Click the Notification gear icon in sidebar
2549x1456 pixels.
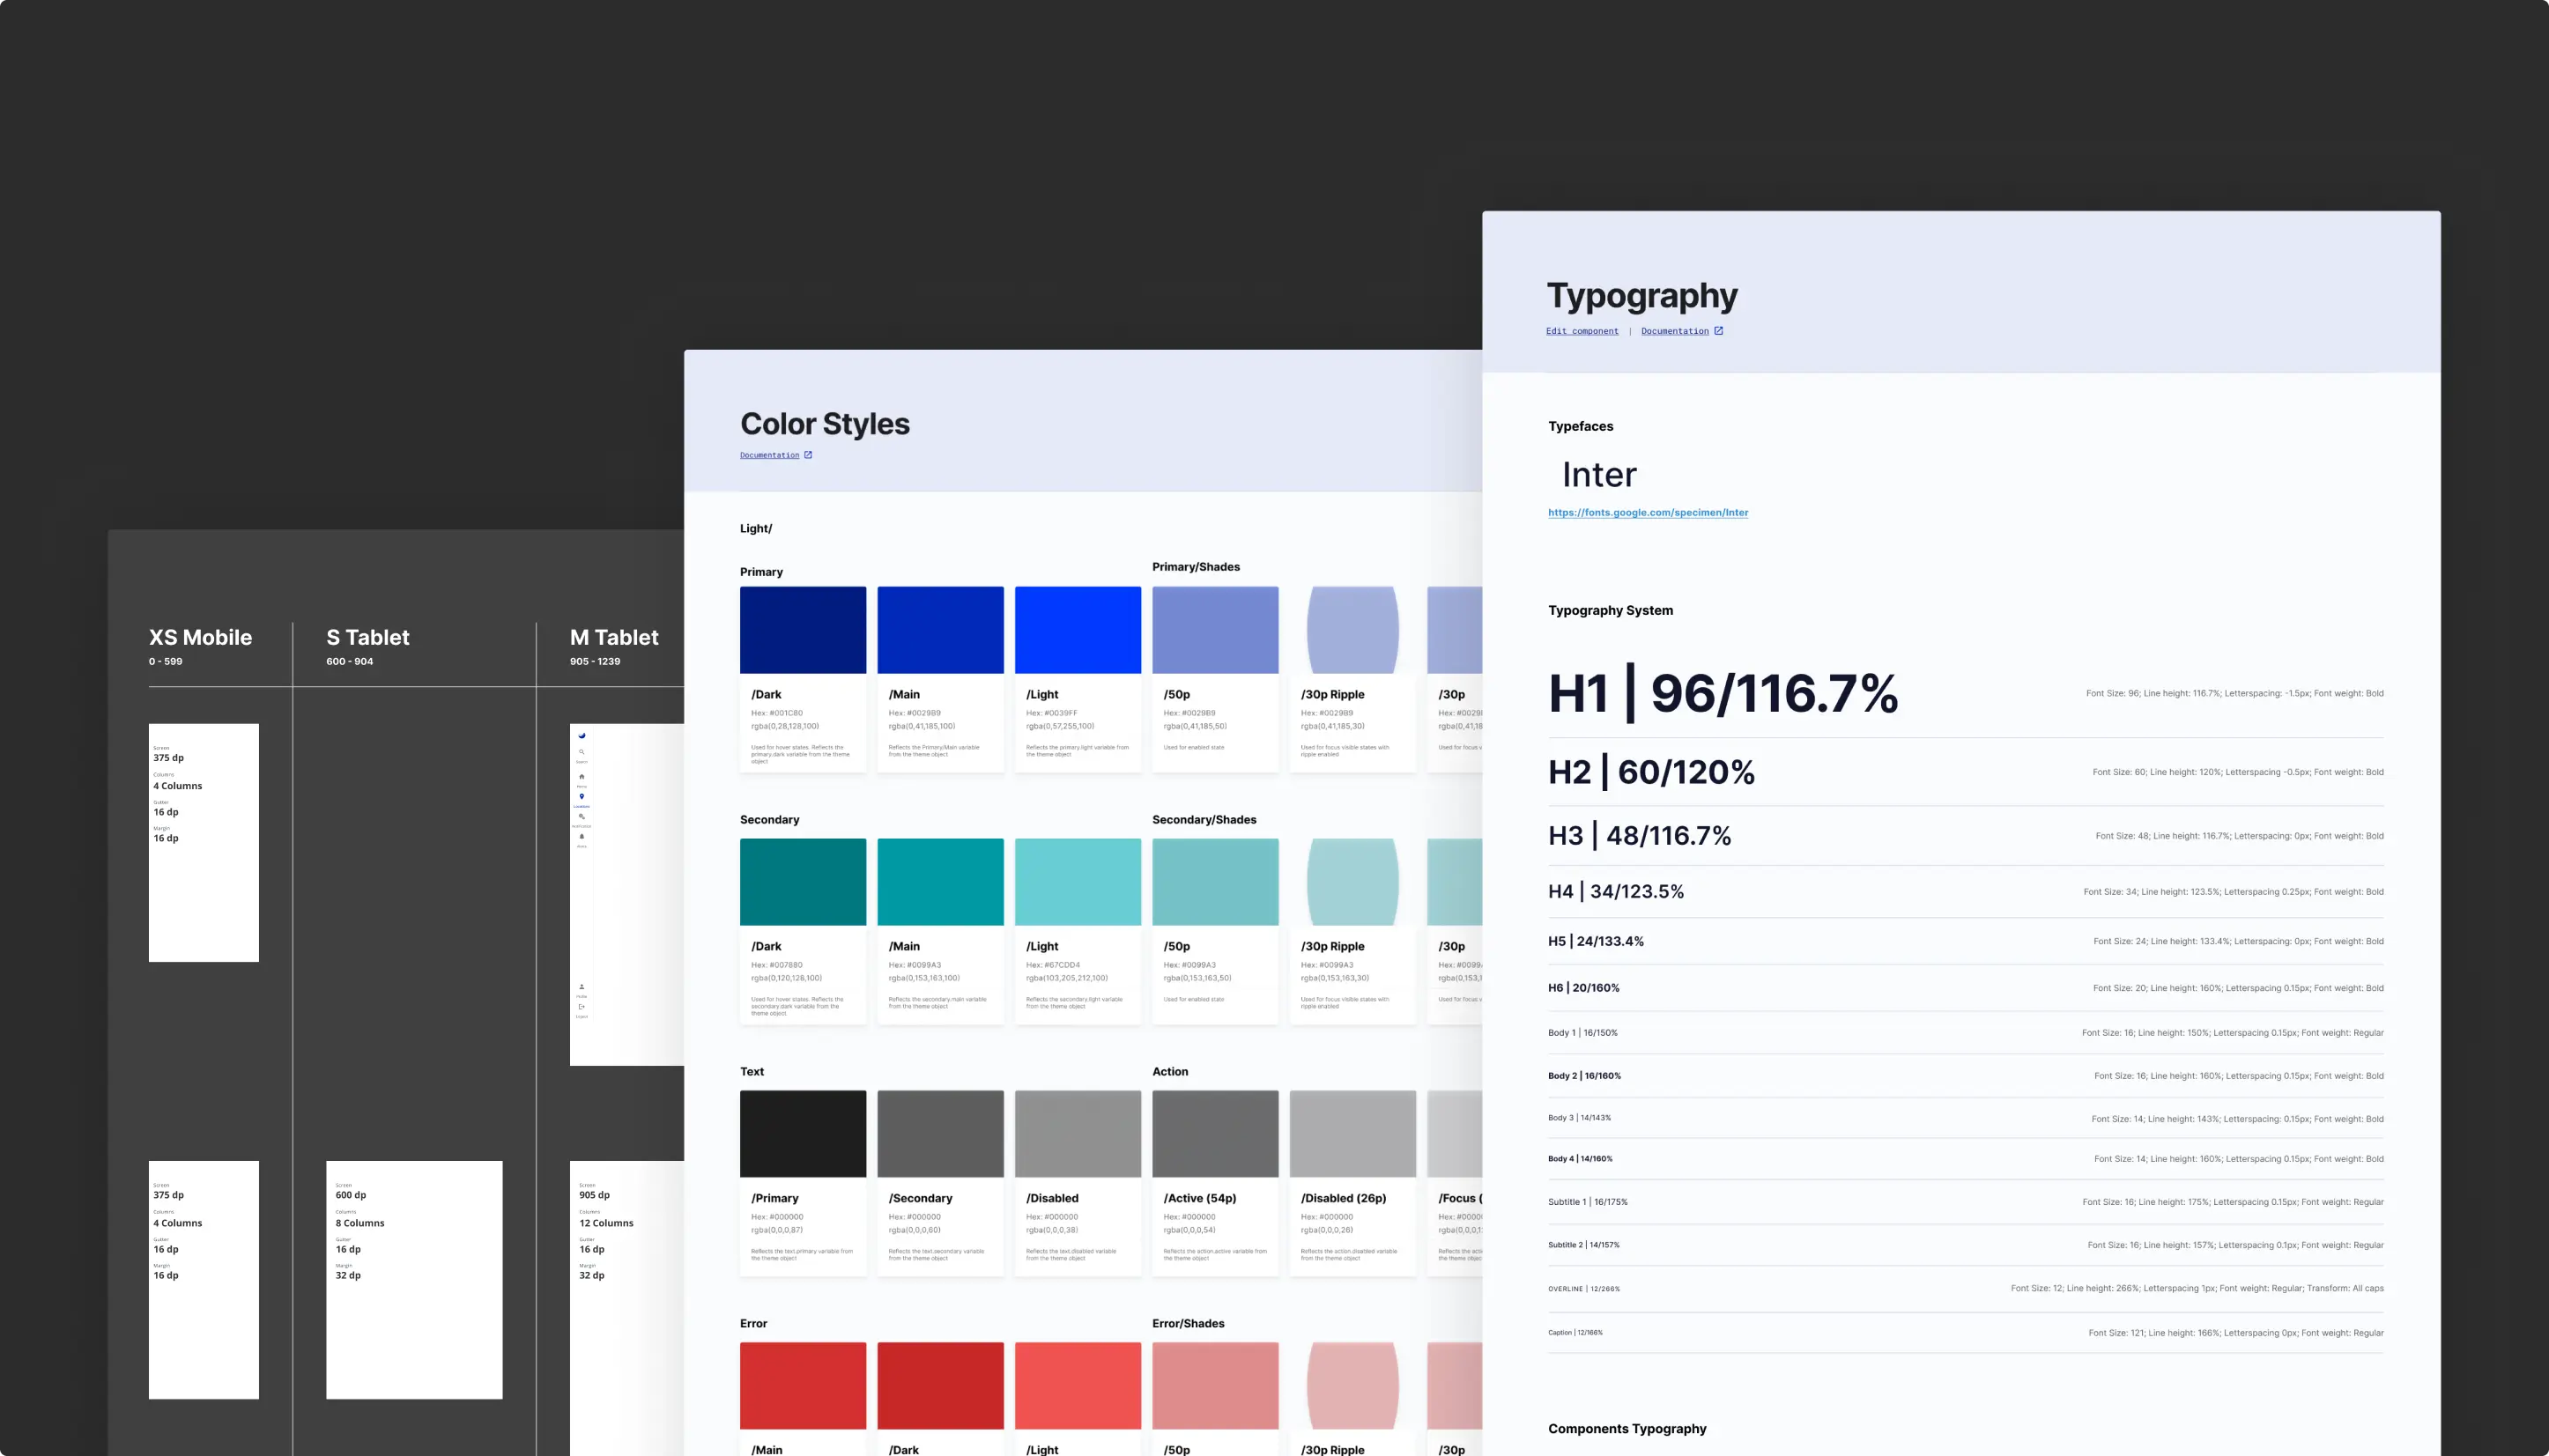coord(581,817)
